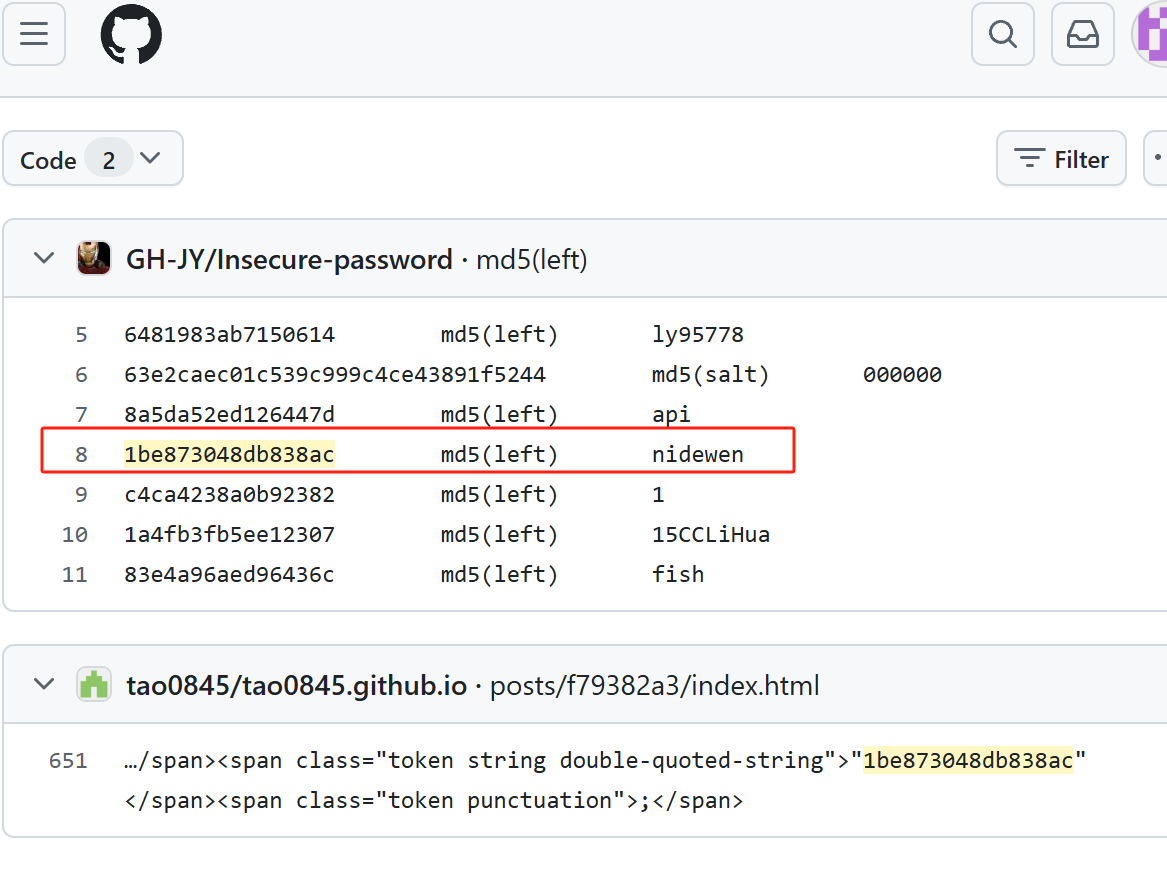This screenshot has height=885, width=1167.
Task: Open the Code results type dropdown
Action: 93,159
